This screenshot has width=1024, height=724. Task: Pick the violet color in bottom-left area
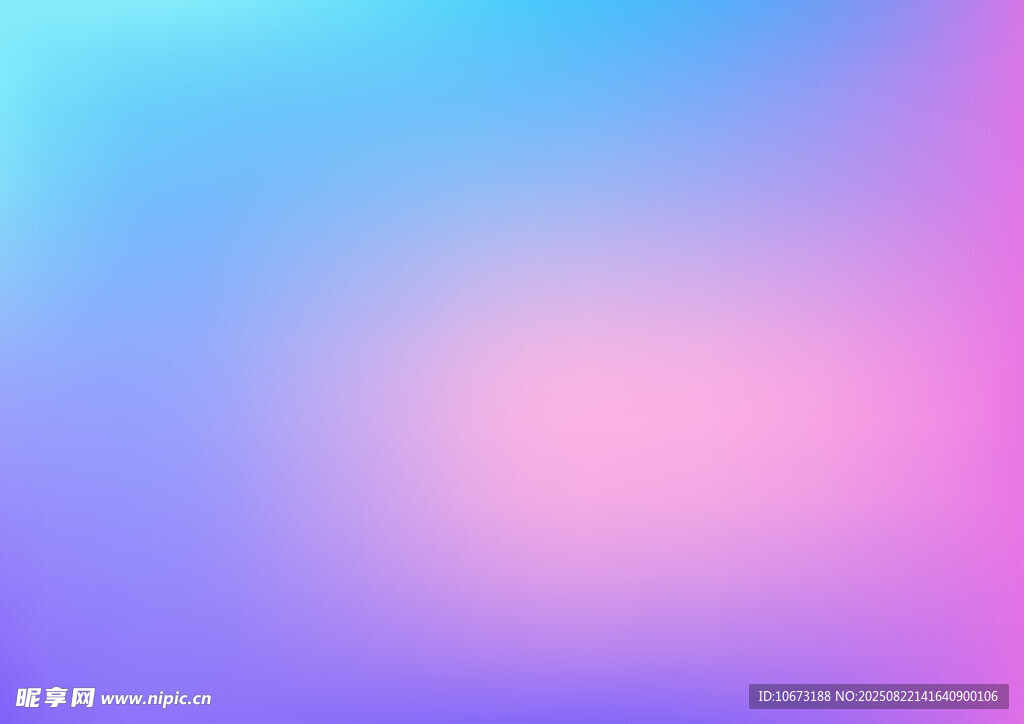click(x=60, y=600)
